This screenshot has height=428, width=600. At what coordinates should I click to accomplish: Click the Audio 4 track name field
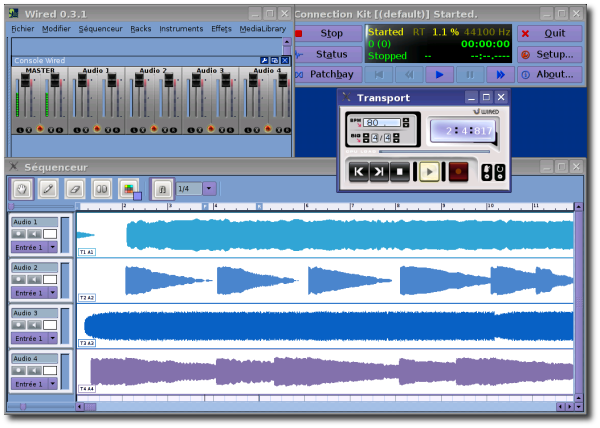(x=34, y=359)
